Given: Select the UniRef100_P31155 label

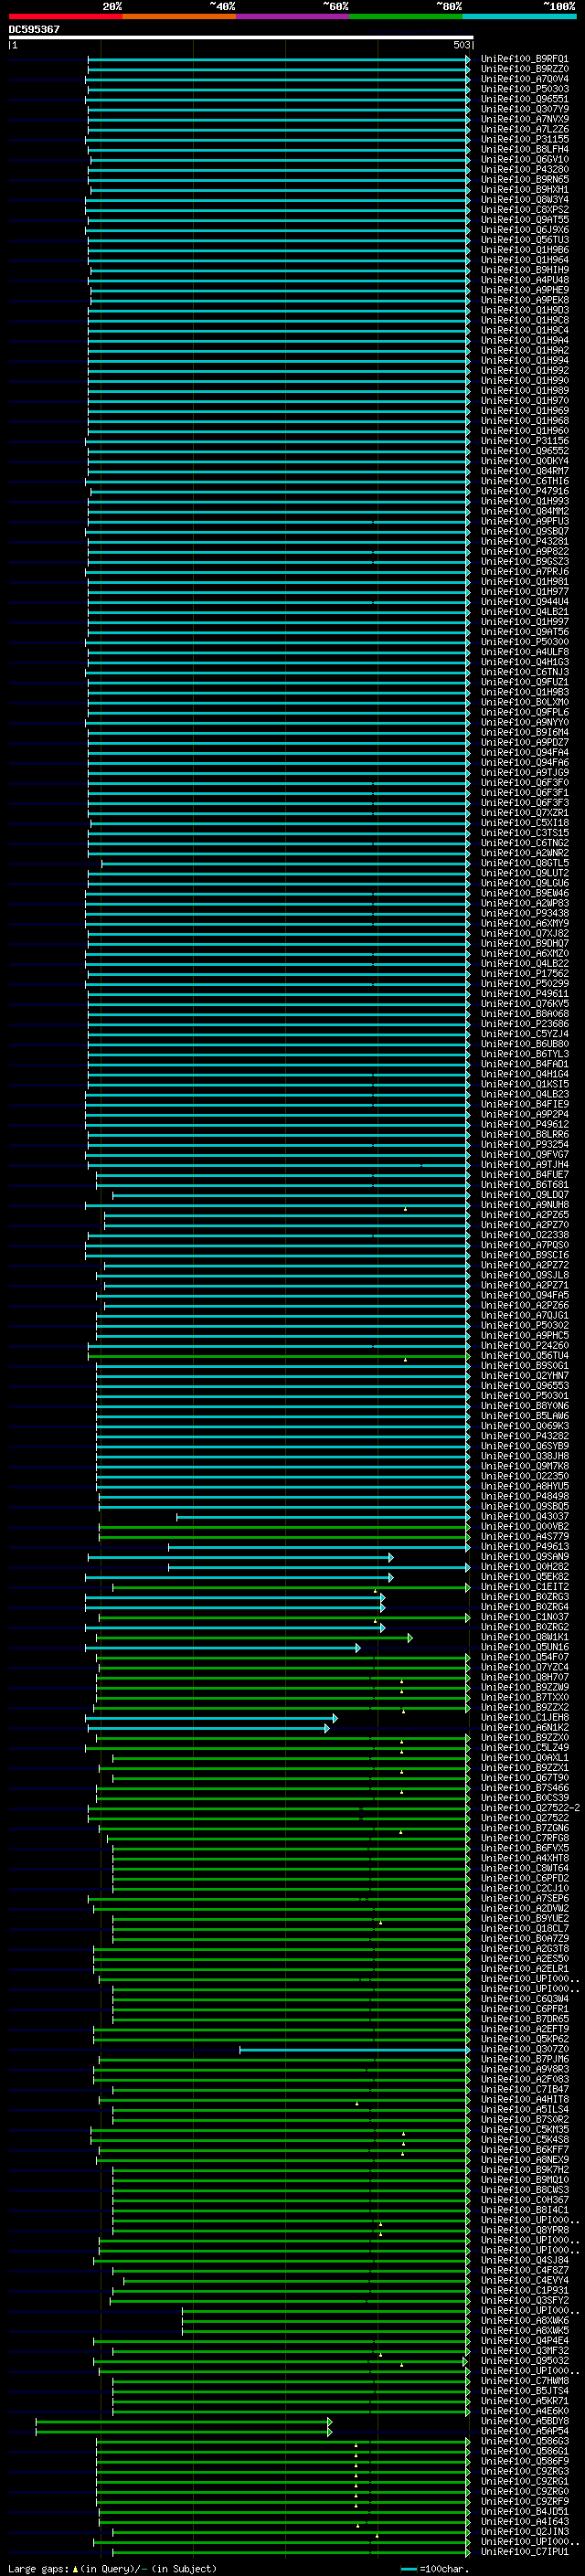Looking at the screenshot, I should pyautogui.click(x=524, y=139).
